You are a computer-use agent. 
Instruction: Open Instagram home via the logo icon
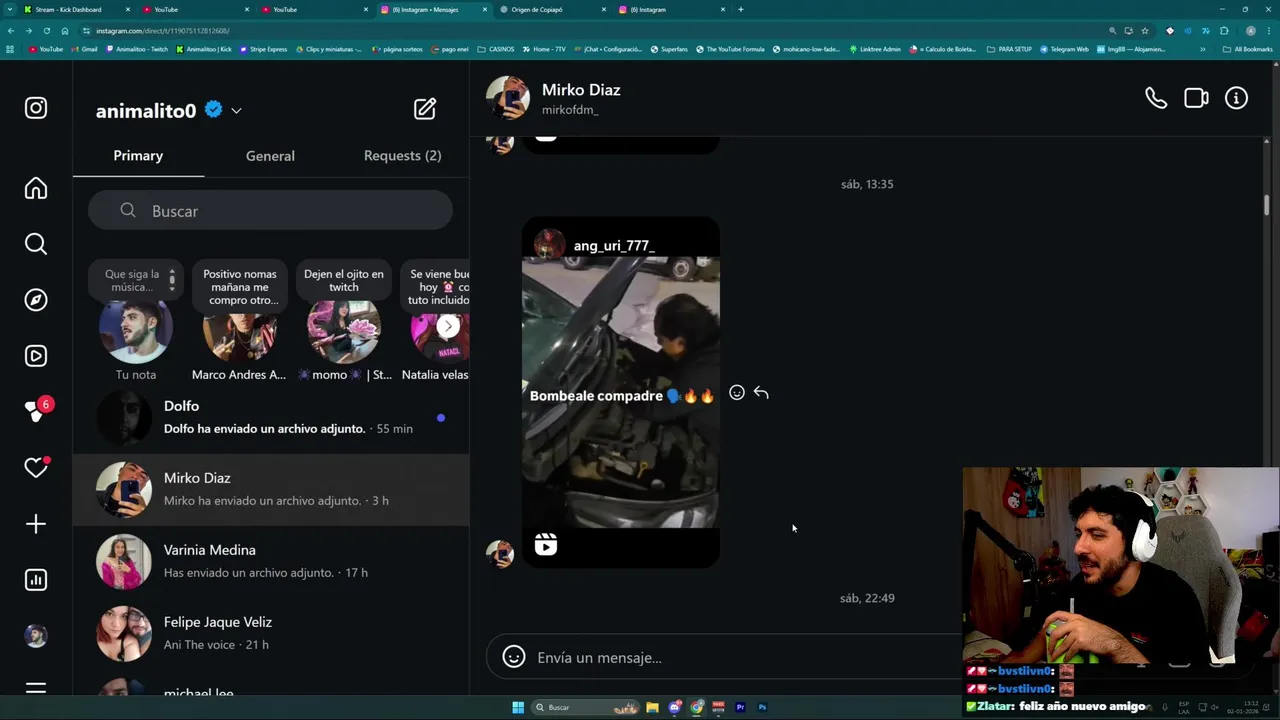(36, 108)
